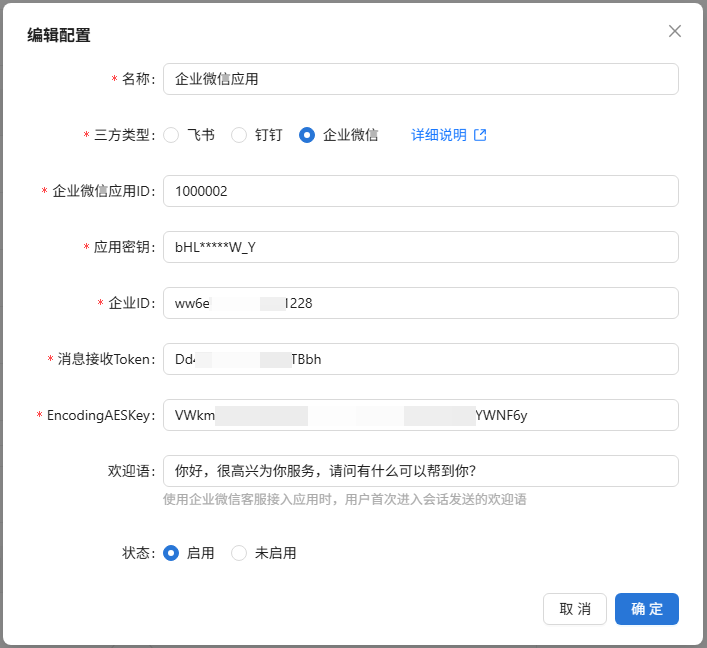Click the 消息接收Token input field
The width and height of the screenshot is (707, 648).
pos(421,359)
